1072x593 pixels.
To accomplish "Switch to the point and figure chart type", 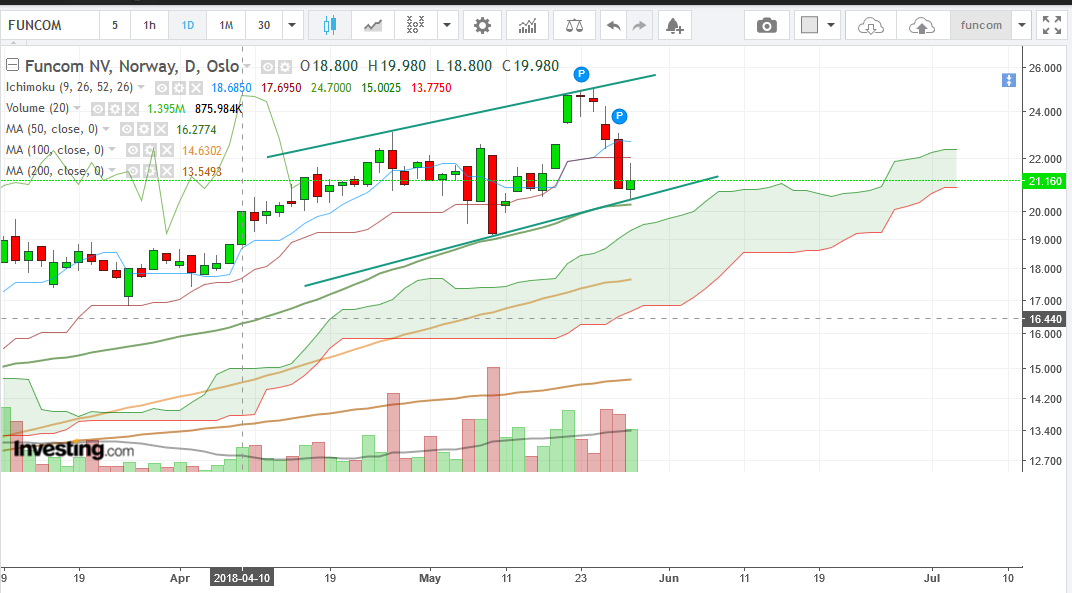I will coord(415,25).
